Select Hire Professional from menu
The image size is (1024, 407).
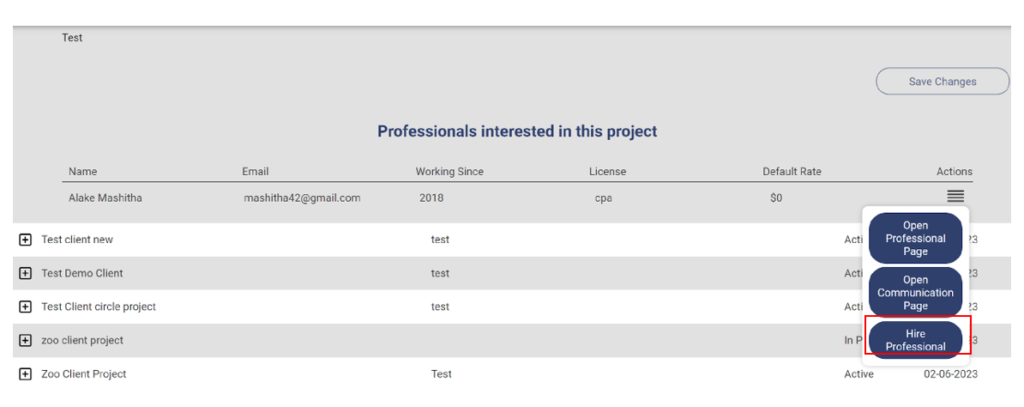915,340
